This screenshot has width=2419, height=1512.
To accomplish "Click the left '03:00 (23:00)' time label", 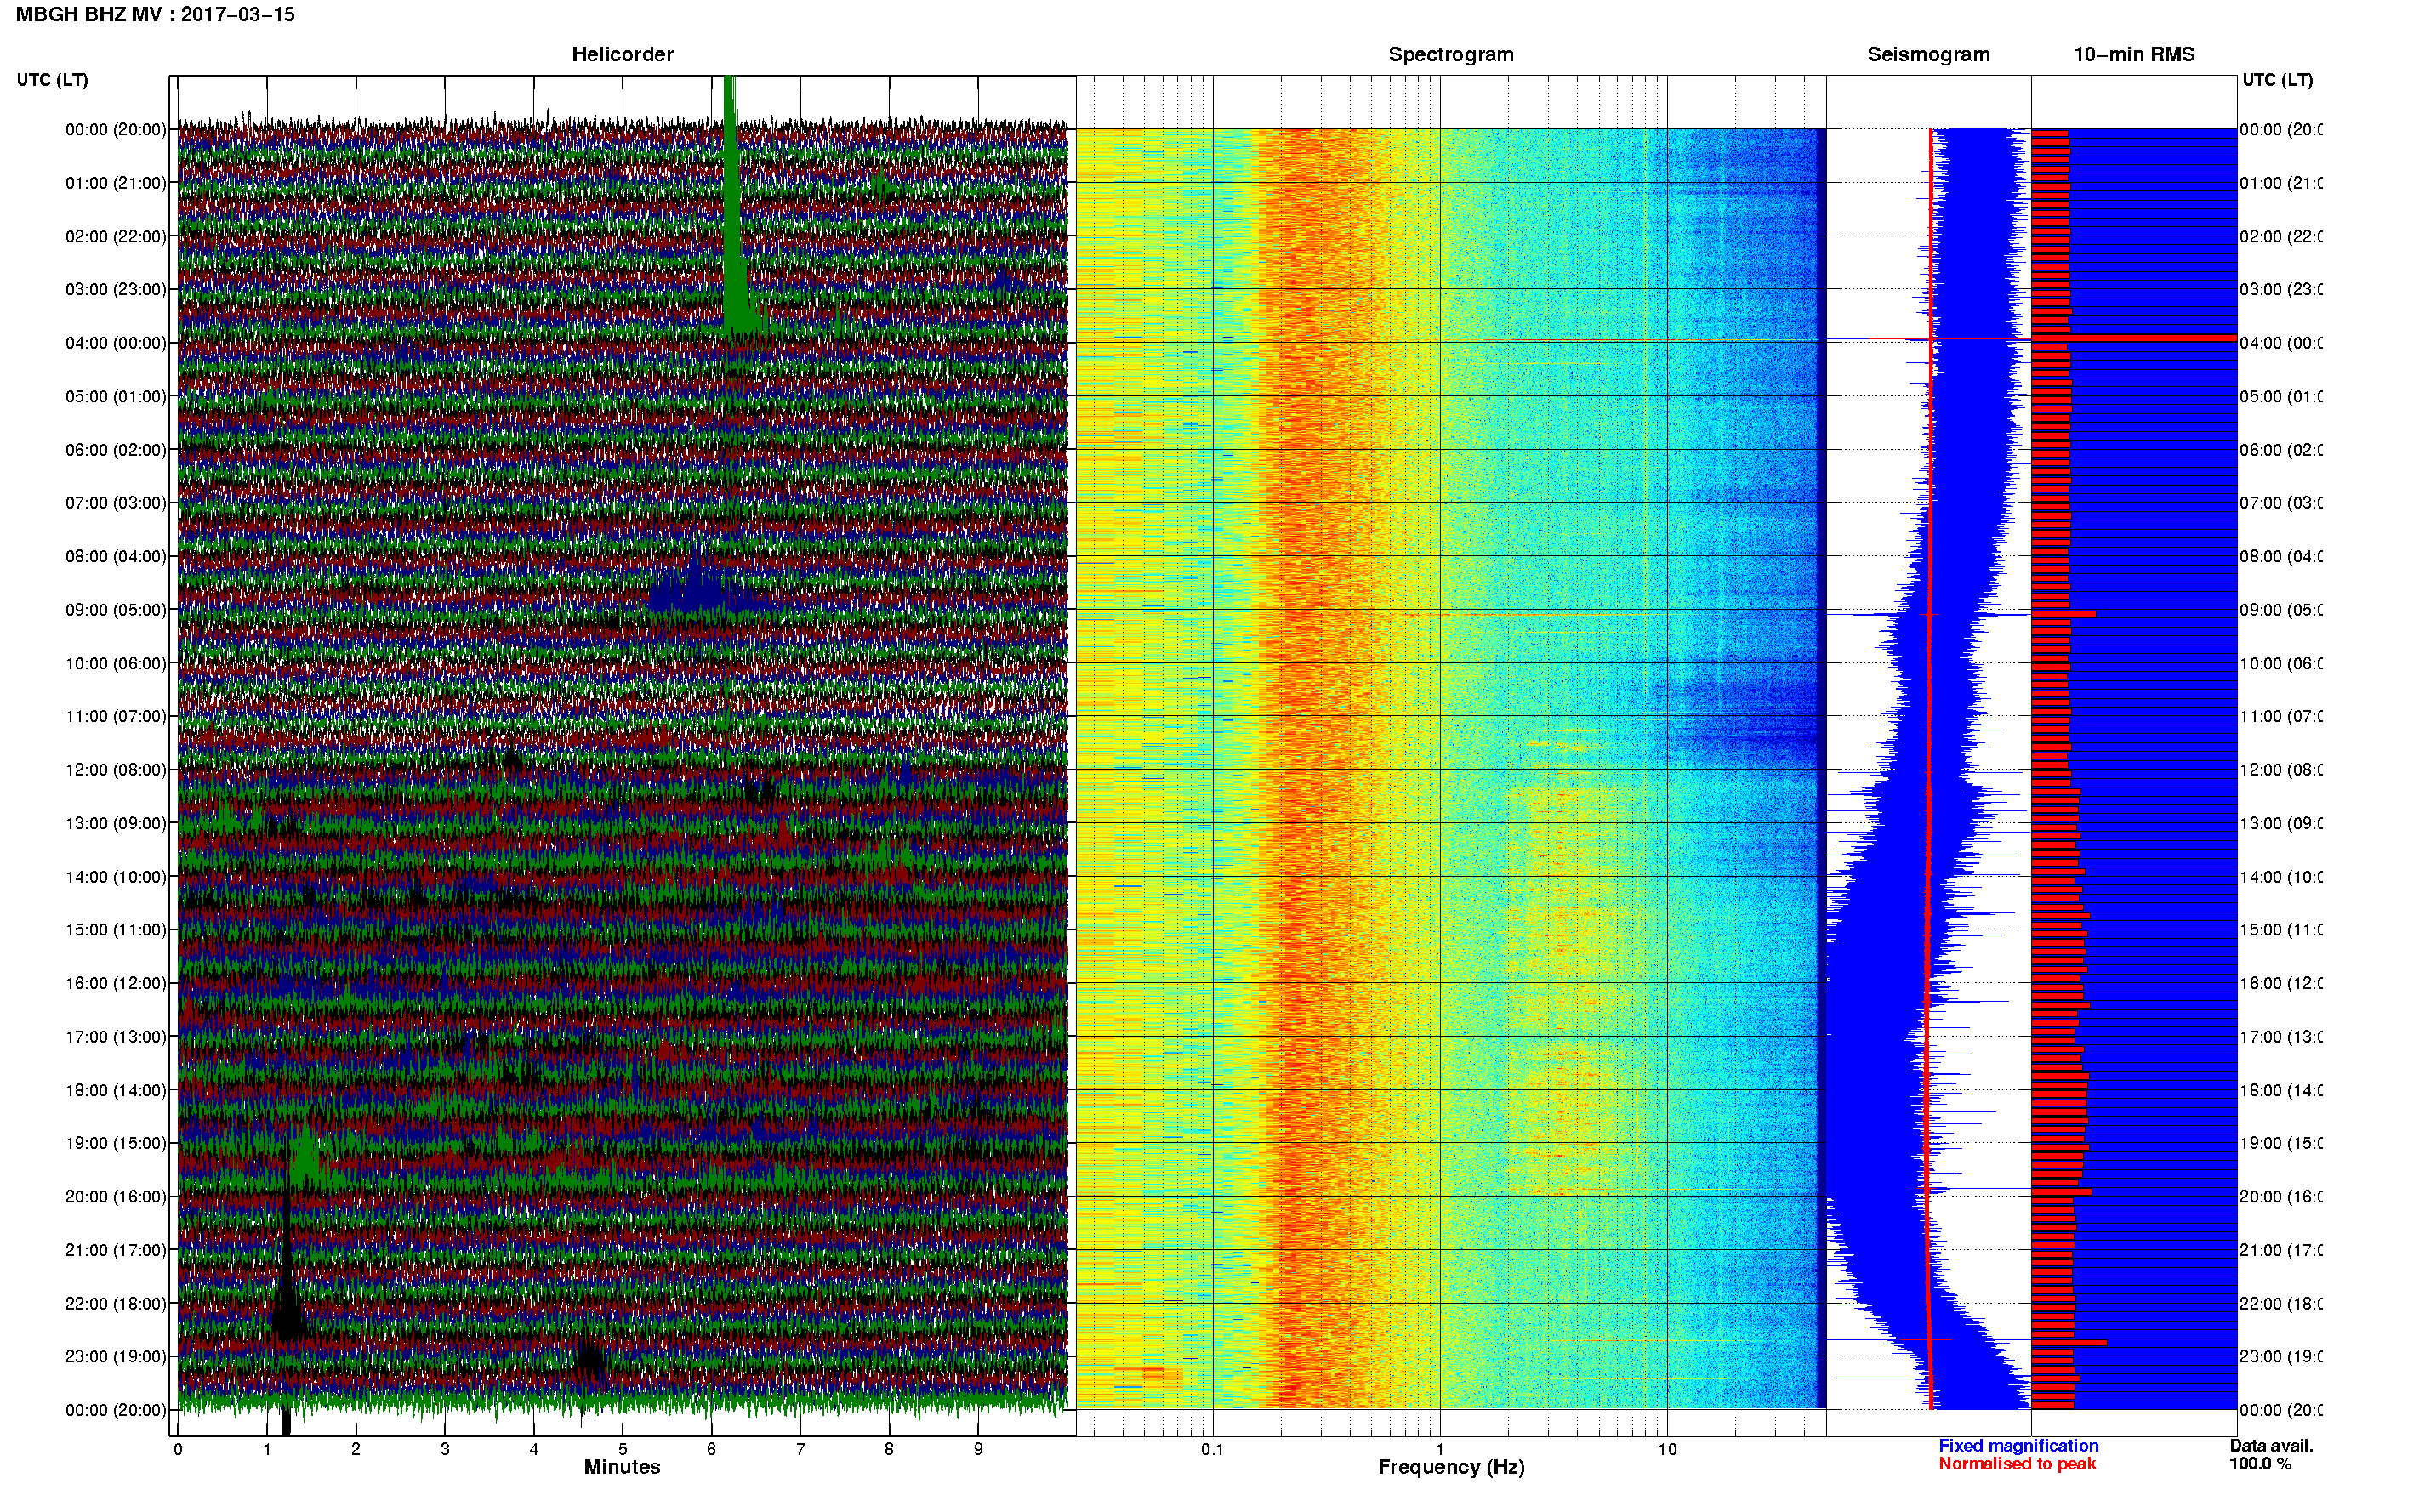I will pyautogui.click(x=116, y=289).
